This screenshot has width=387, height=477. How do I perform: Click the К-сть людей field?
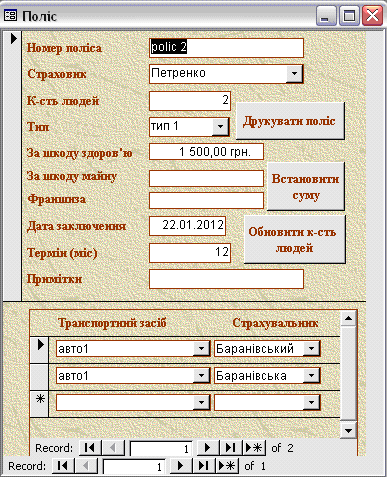point(190,101)
